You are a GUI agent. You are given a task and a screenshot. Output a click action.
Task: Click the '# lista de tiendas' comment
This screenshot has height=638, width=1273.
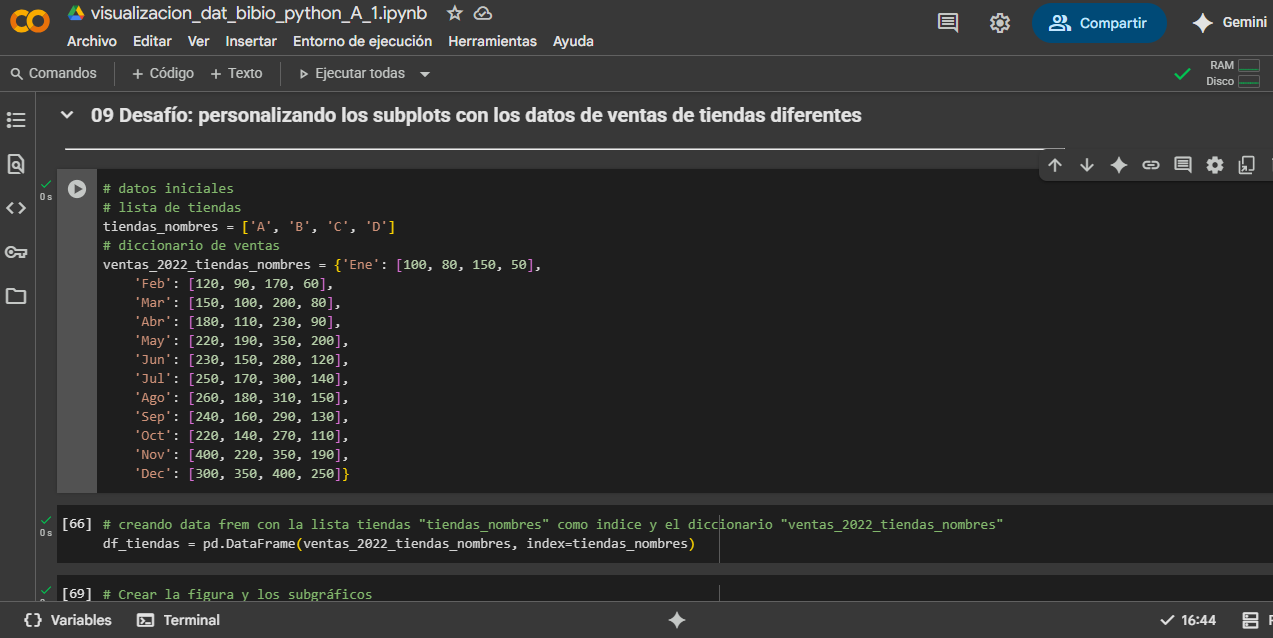[x=172, y=207]
